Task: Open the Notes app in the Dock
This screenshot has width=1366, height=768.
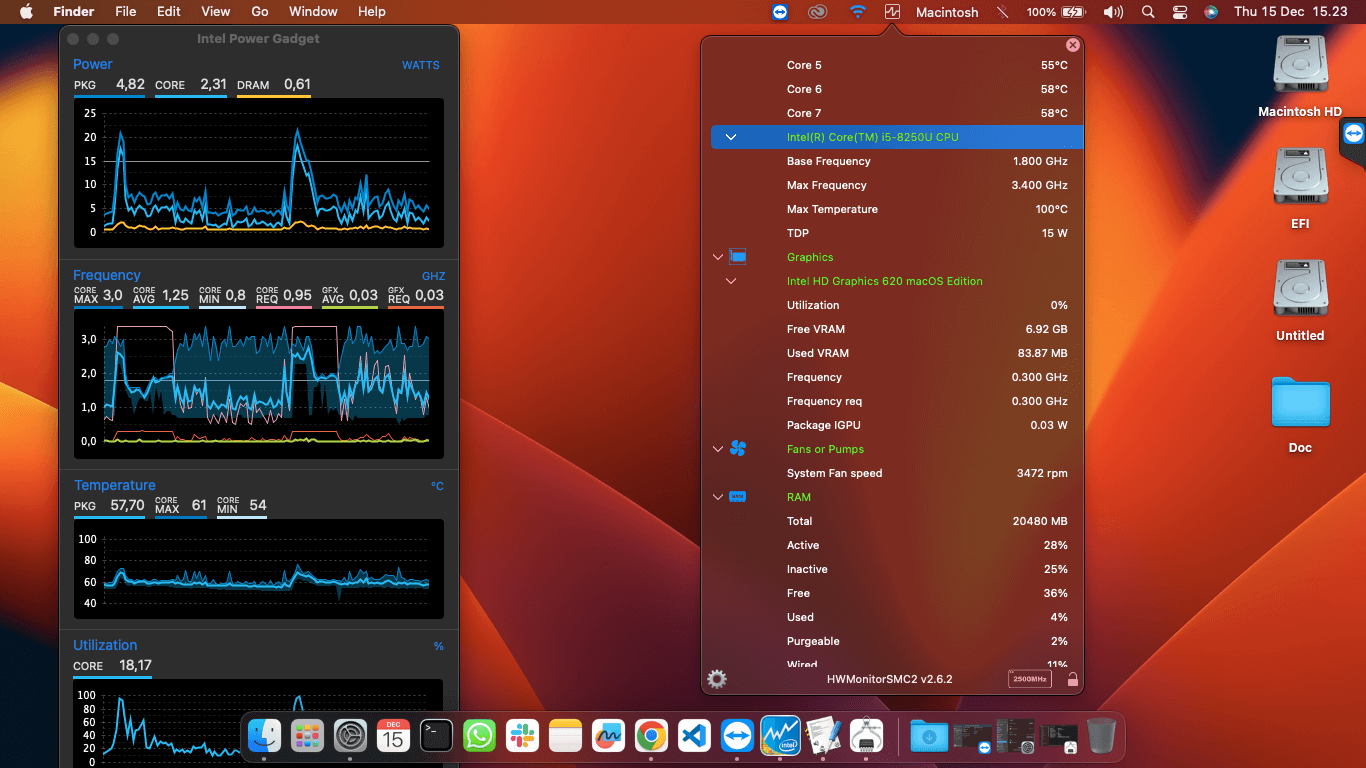Action: (x=565, y=737)
